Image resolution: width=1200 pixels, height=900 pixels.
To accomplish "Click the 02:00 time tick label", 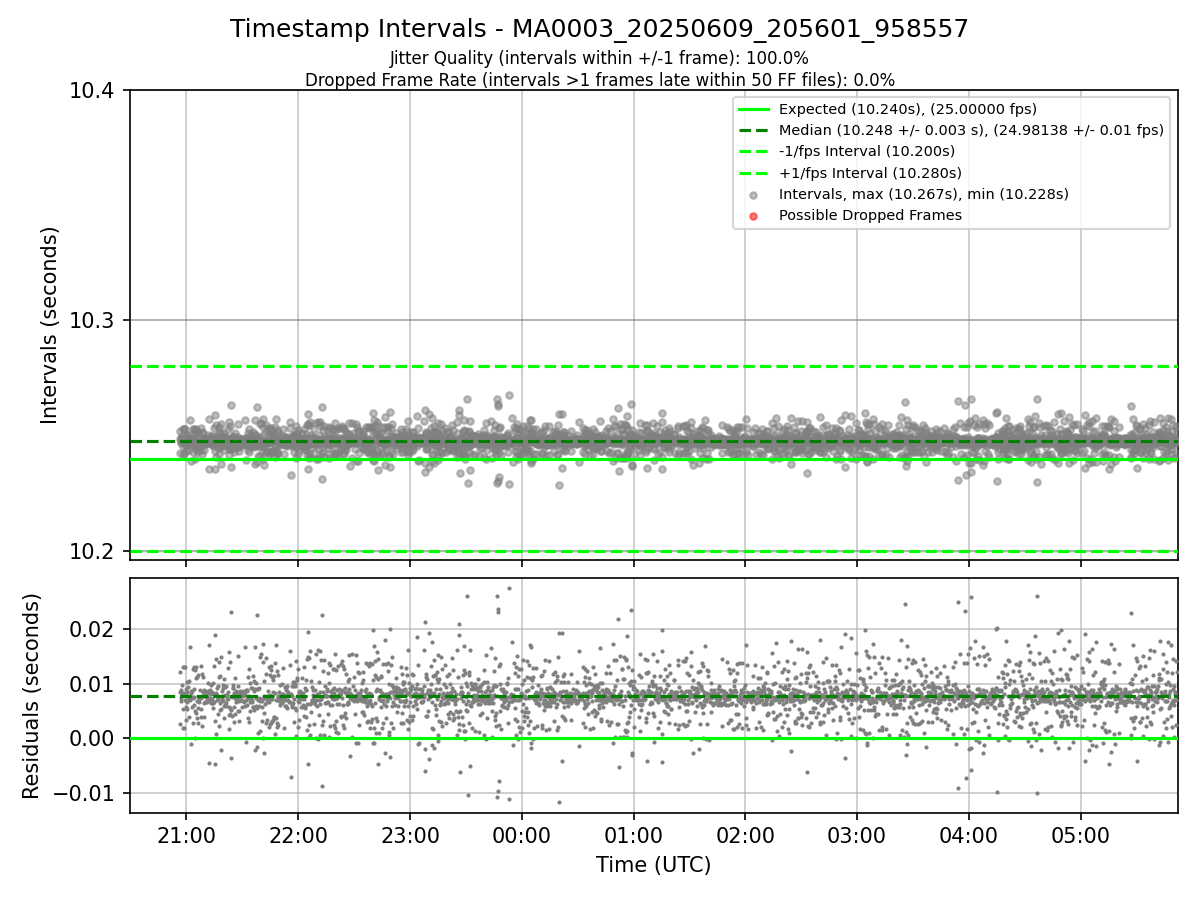I will pos(745,834).
